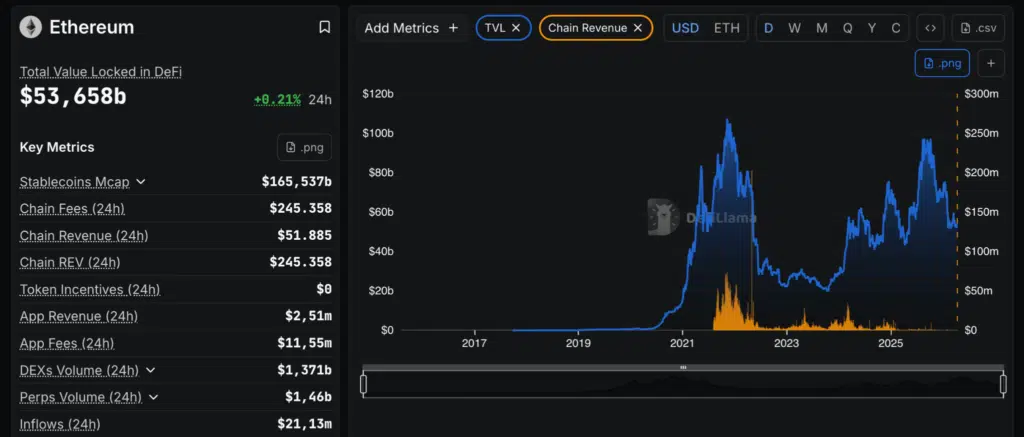This screenshot has height=437, width=1024.
Task: Expand the Stablecoins Mcap breakdown
Action: coord(140,182)
